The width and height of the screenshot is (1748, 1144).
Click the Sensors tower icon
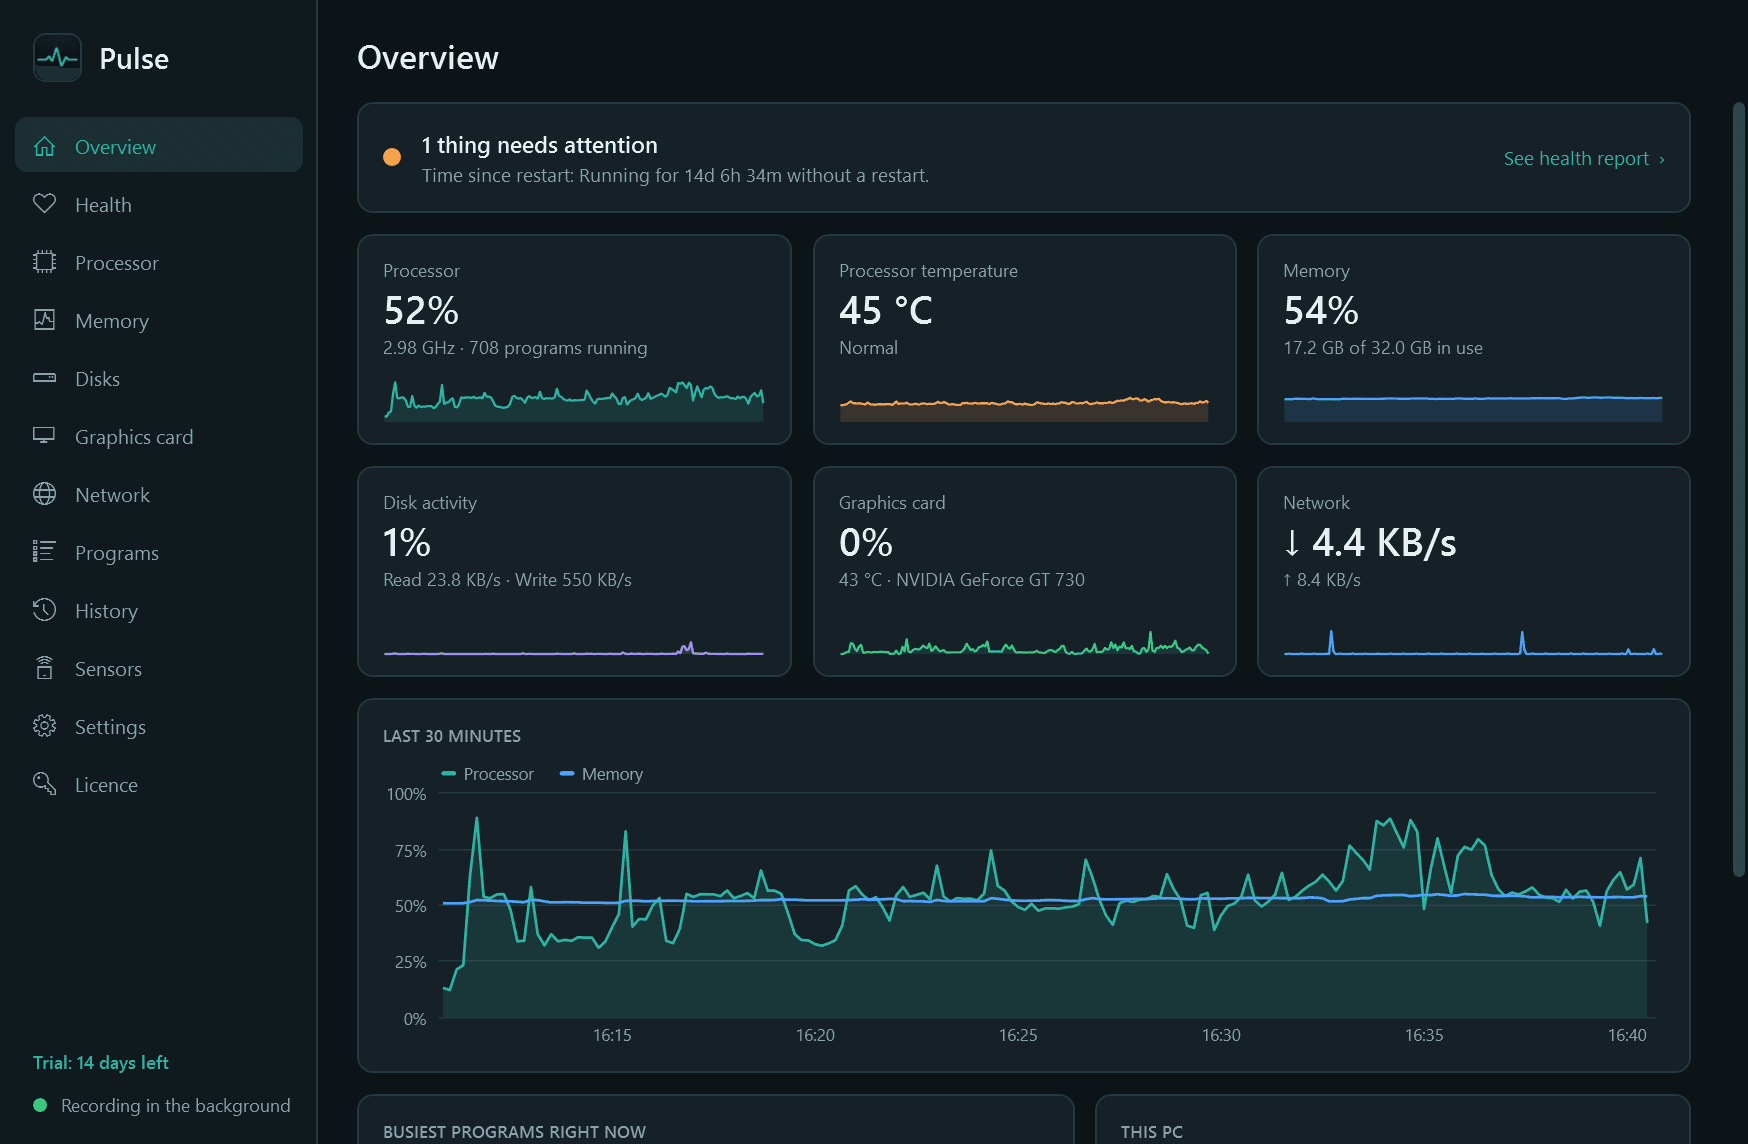pyautogui.click(x=44, y=668)
